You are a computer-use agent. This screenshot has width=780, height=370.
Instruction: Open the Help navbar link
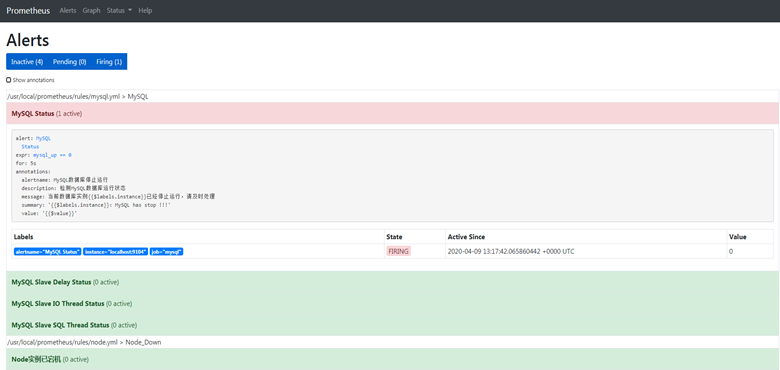(x=145, y=10)
